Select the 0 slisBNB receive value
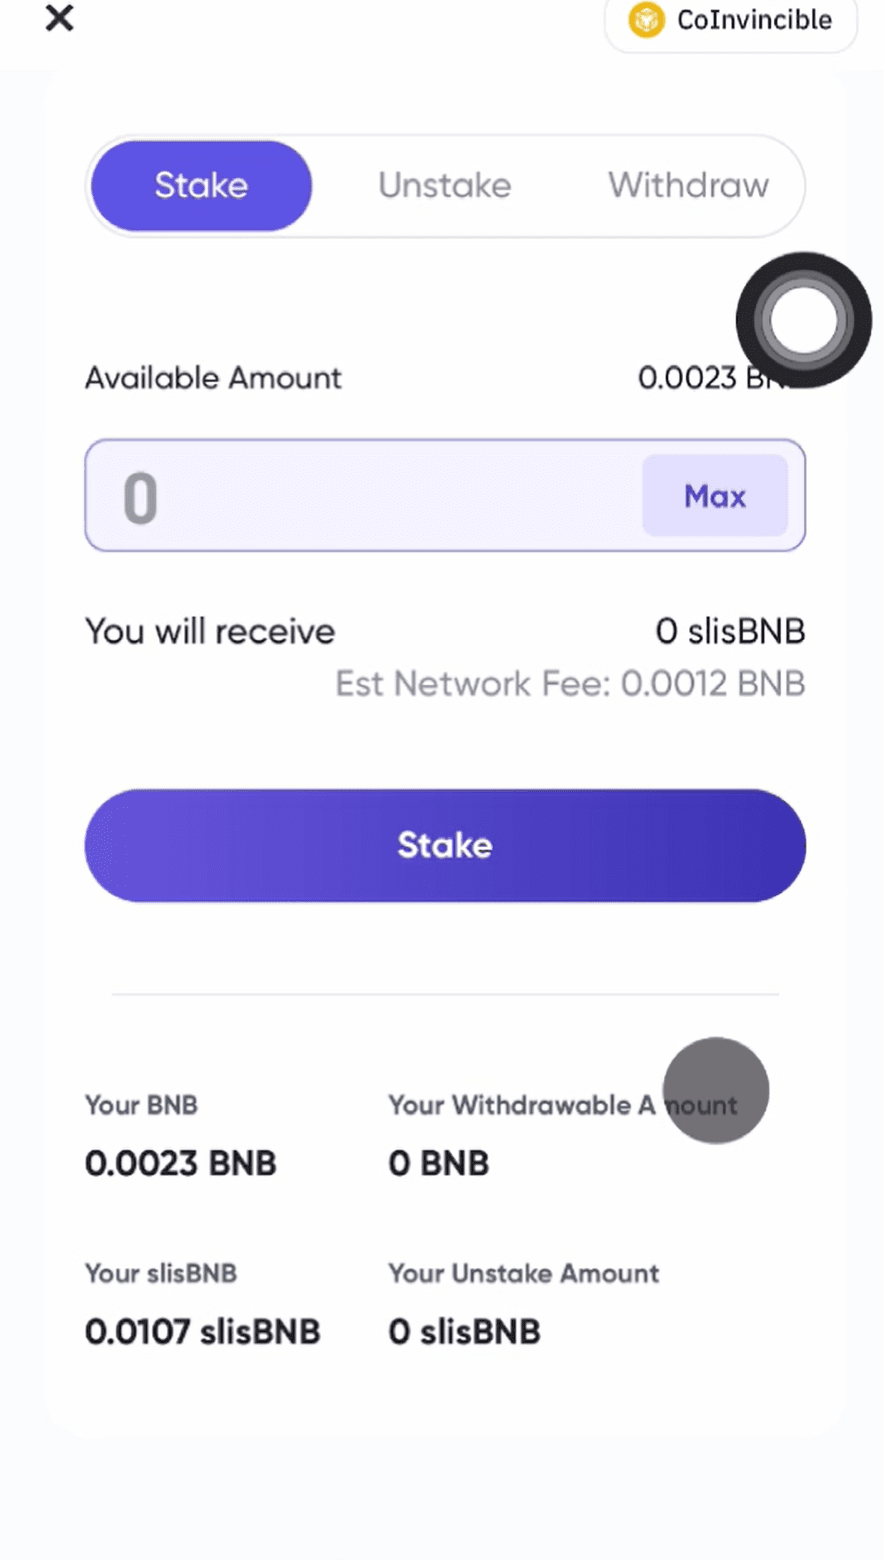Viewport: 884px width, 1560px height. pyautogui.click(x=730, y=632)
